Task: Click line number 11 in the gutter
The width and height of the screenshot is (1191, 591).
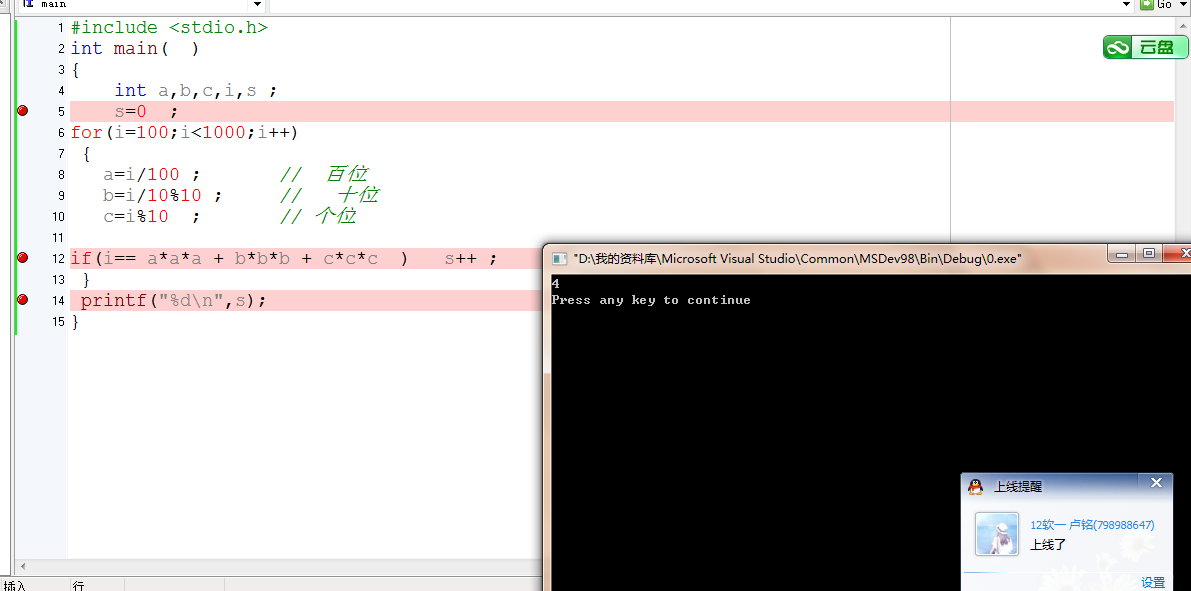Action: (x=58, y=238)
